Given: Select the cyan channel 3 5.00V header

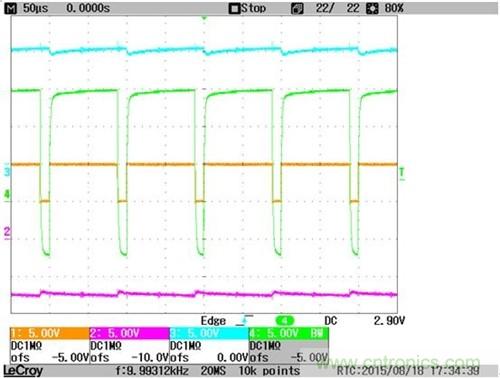Looking at the screenshot, I should click(x=209, y=333).
